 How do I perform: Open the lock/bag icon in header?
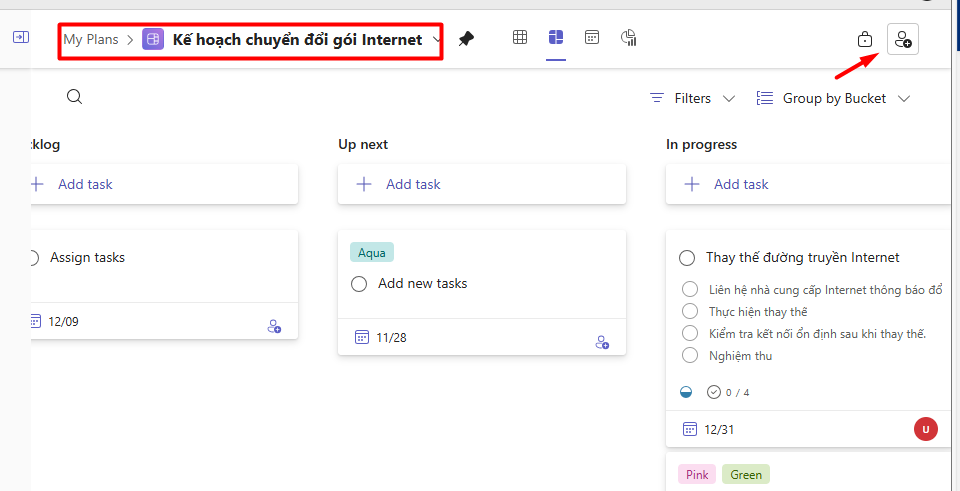(x=865, y=39)
